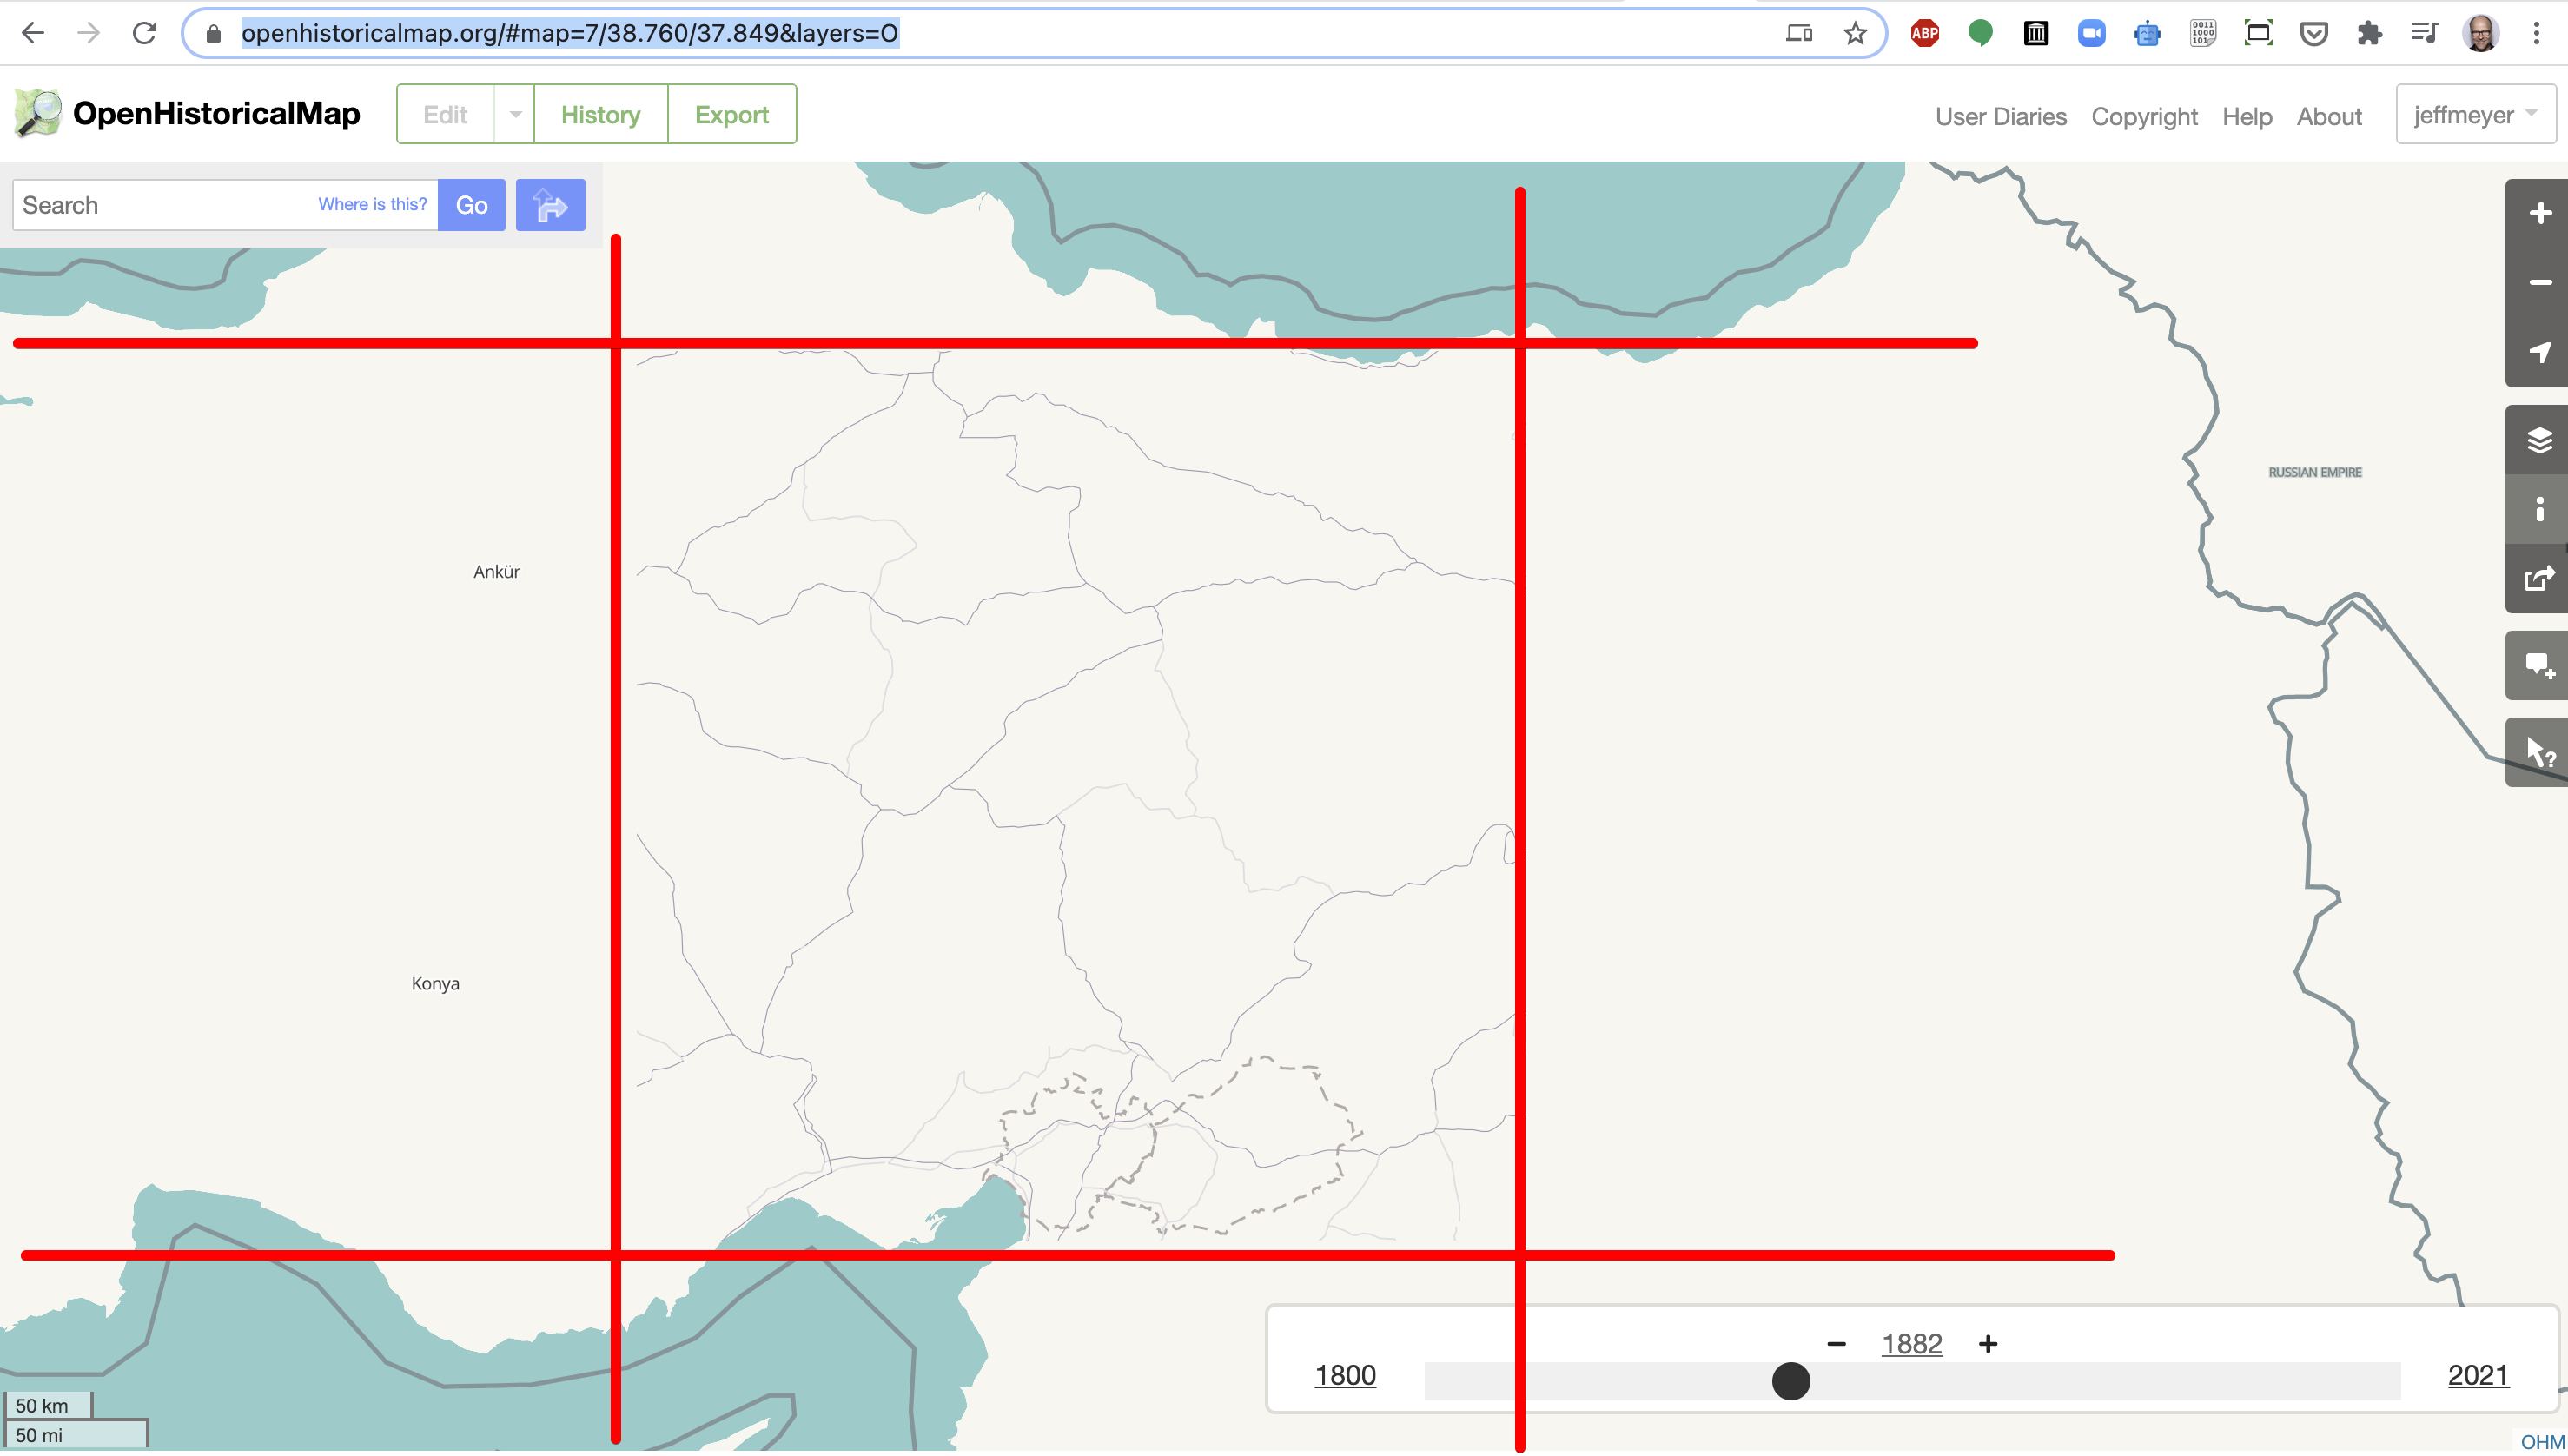Activate the query features arrow icon

2541,750
